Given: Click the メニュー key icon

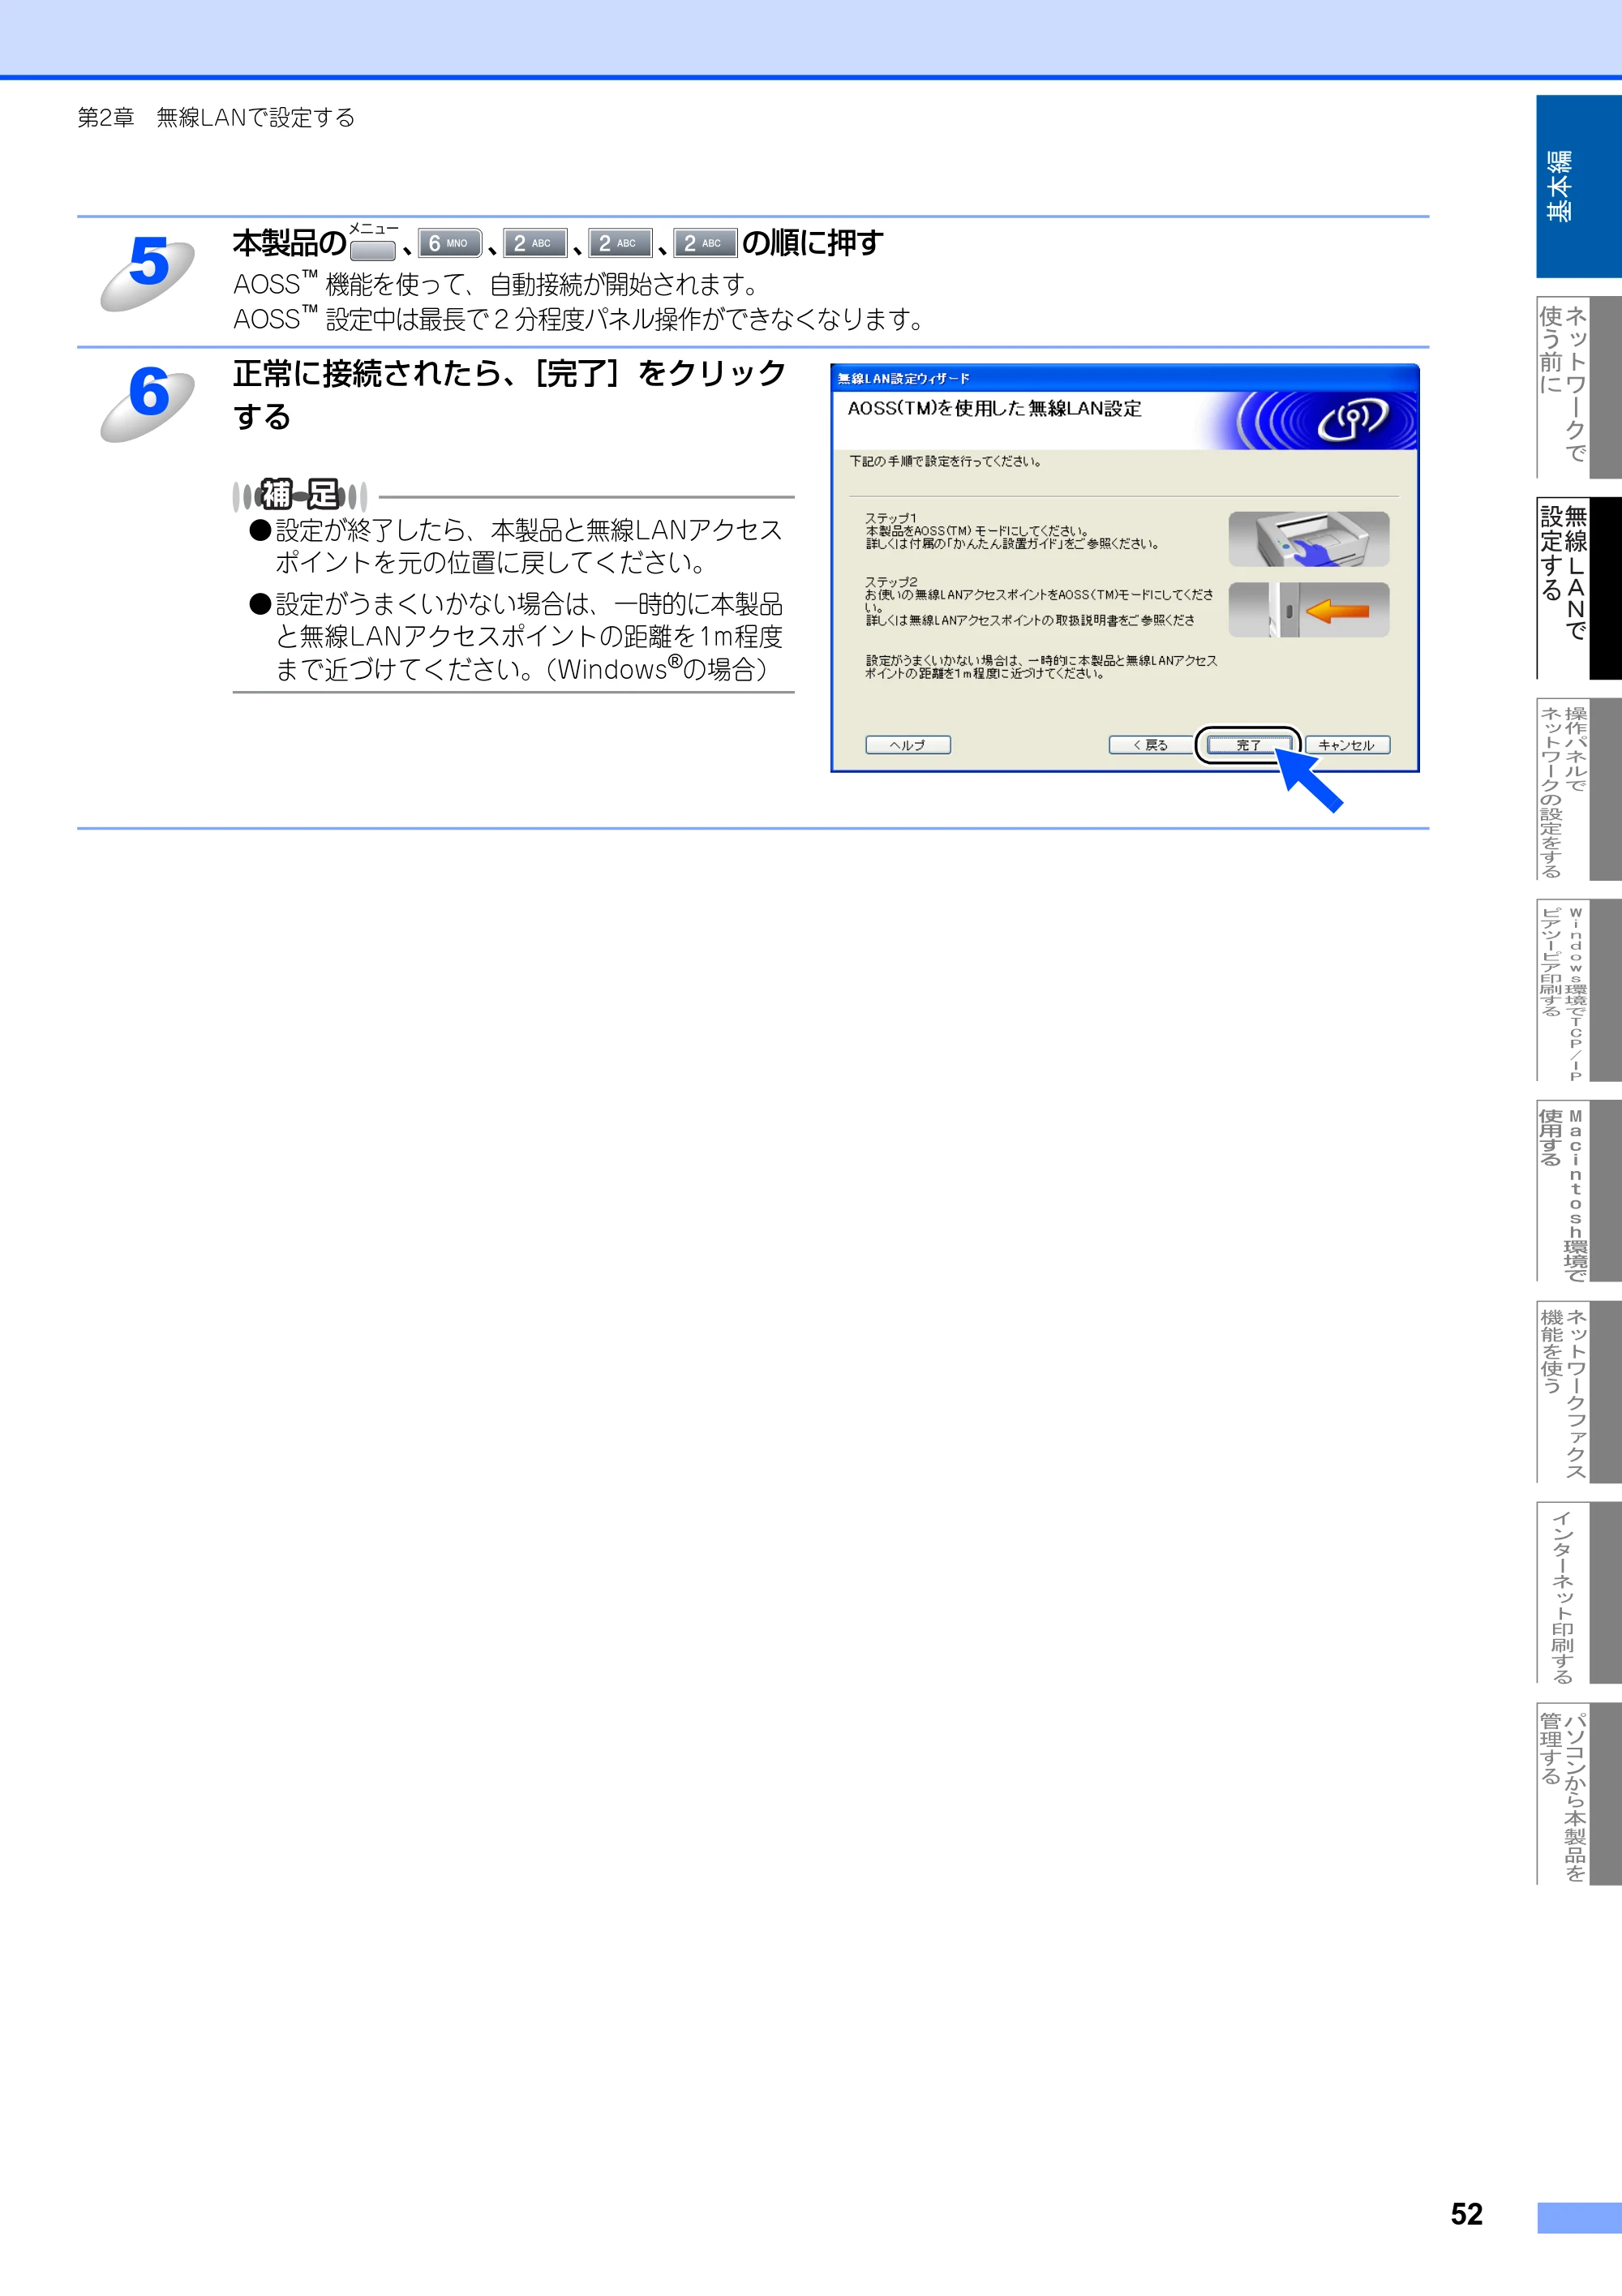Looking at the screenshot, I should (x=373, y=248).
